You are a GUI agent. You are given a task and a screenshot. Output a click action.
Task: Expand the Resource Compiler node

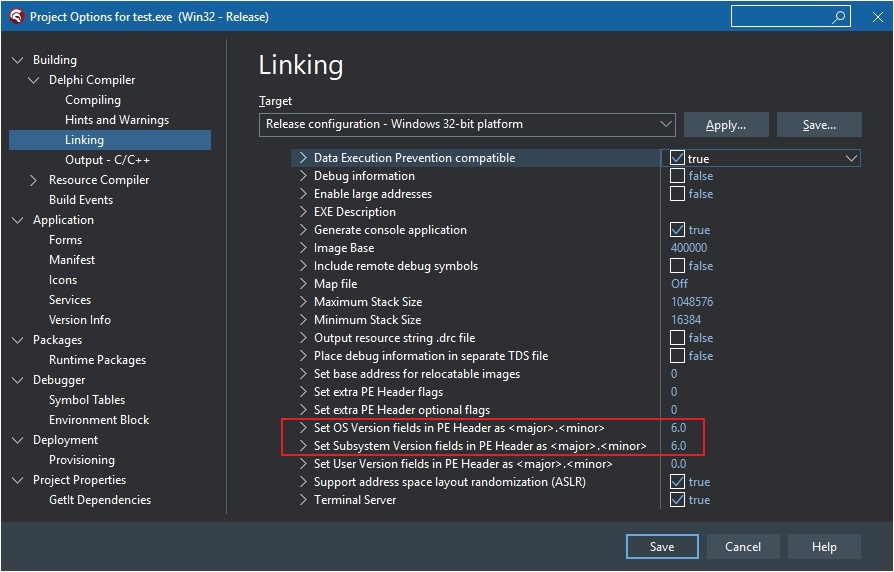pyautogui.click(x=34, y=180)
